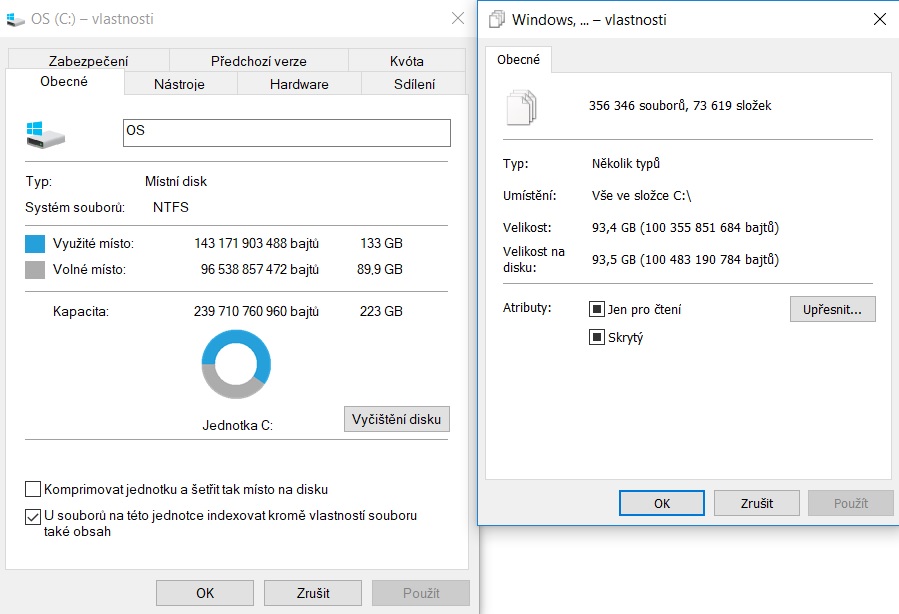Screen dimensions: 899x614
Task: Click the text "93,5 GB (100 483 190 784 bajtů)"
Action: coord(685,260)
